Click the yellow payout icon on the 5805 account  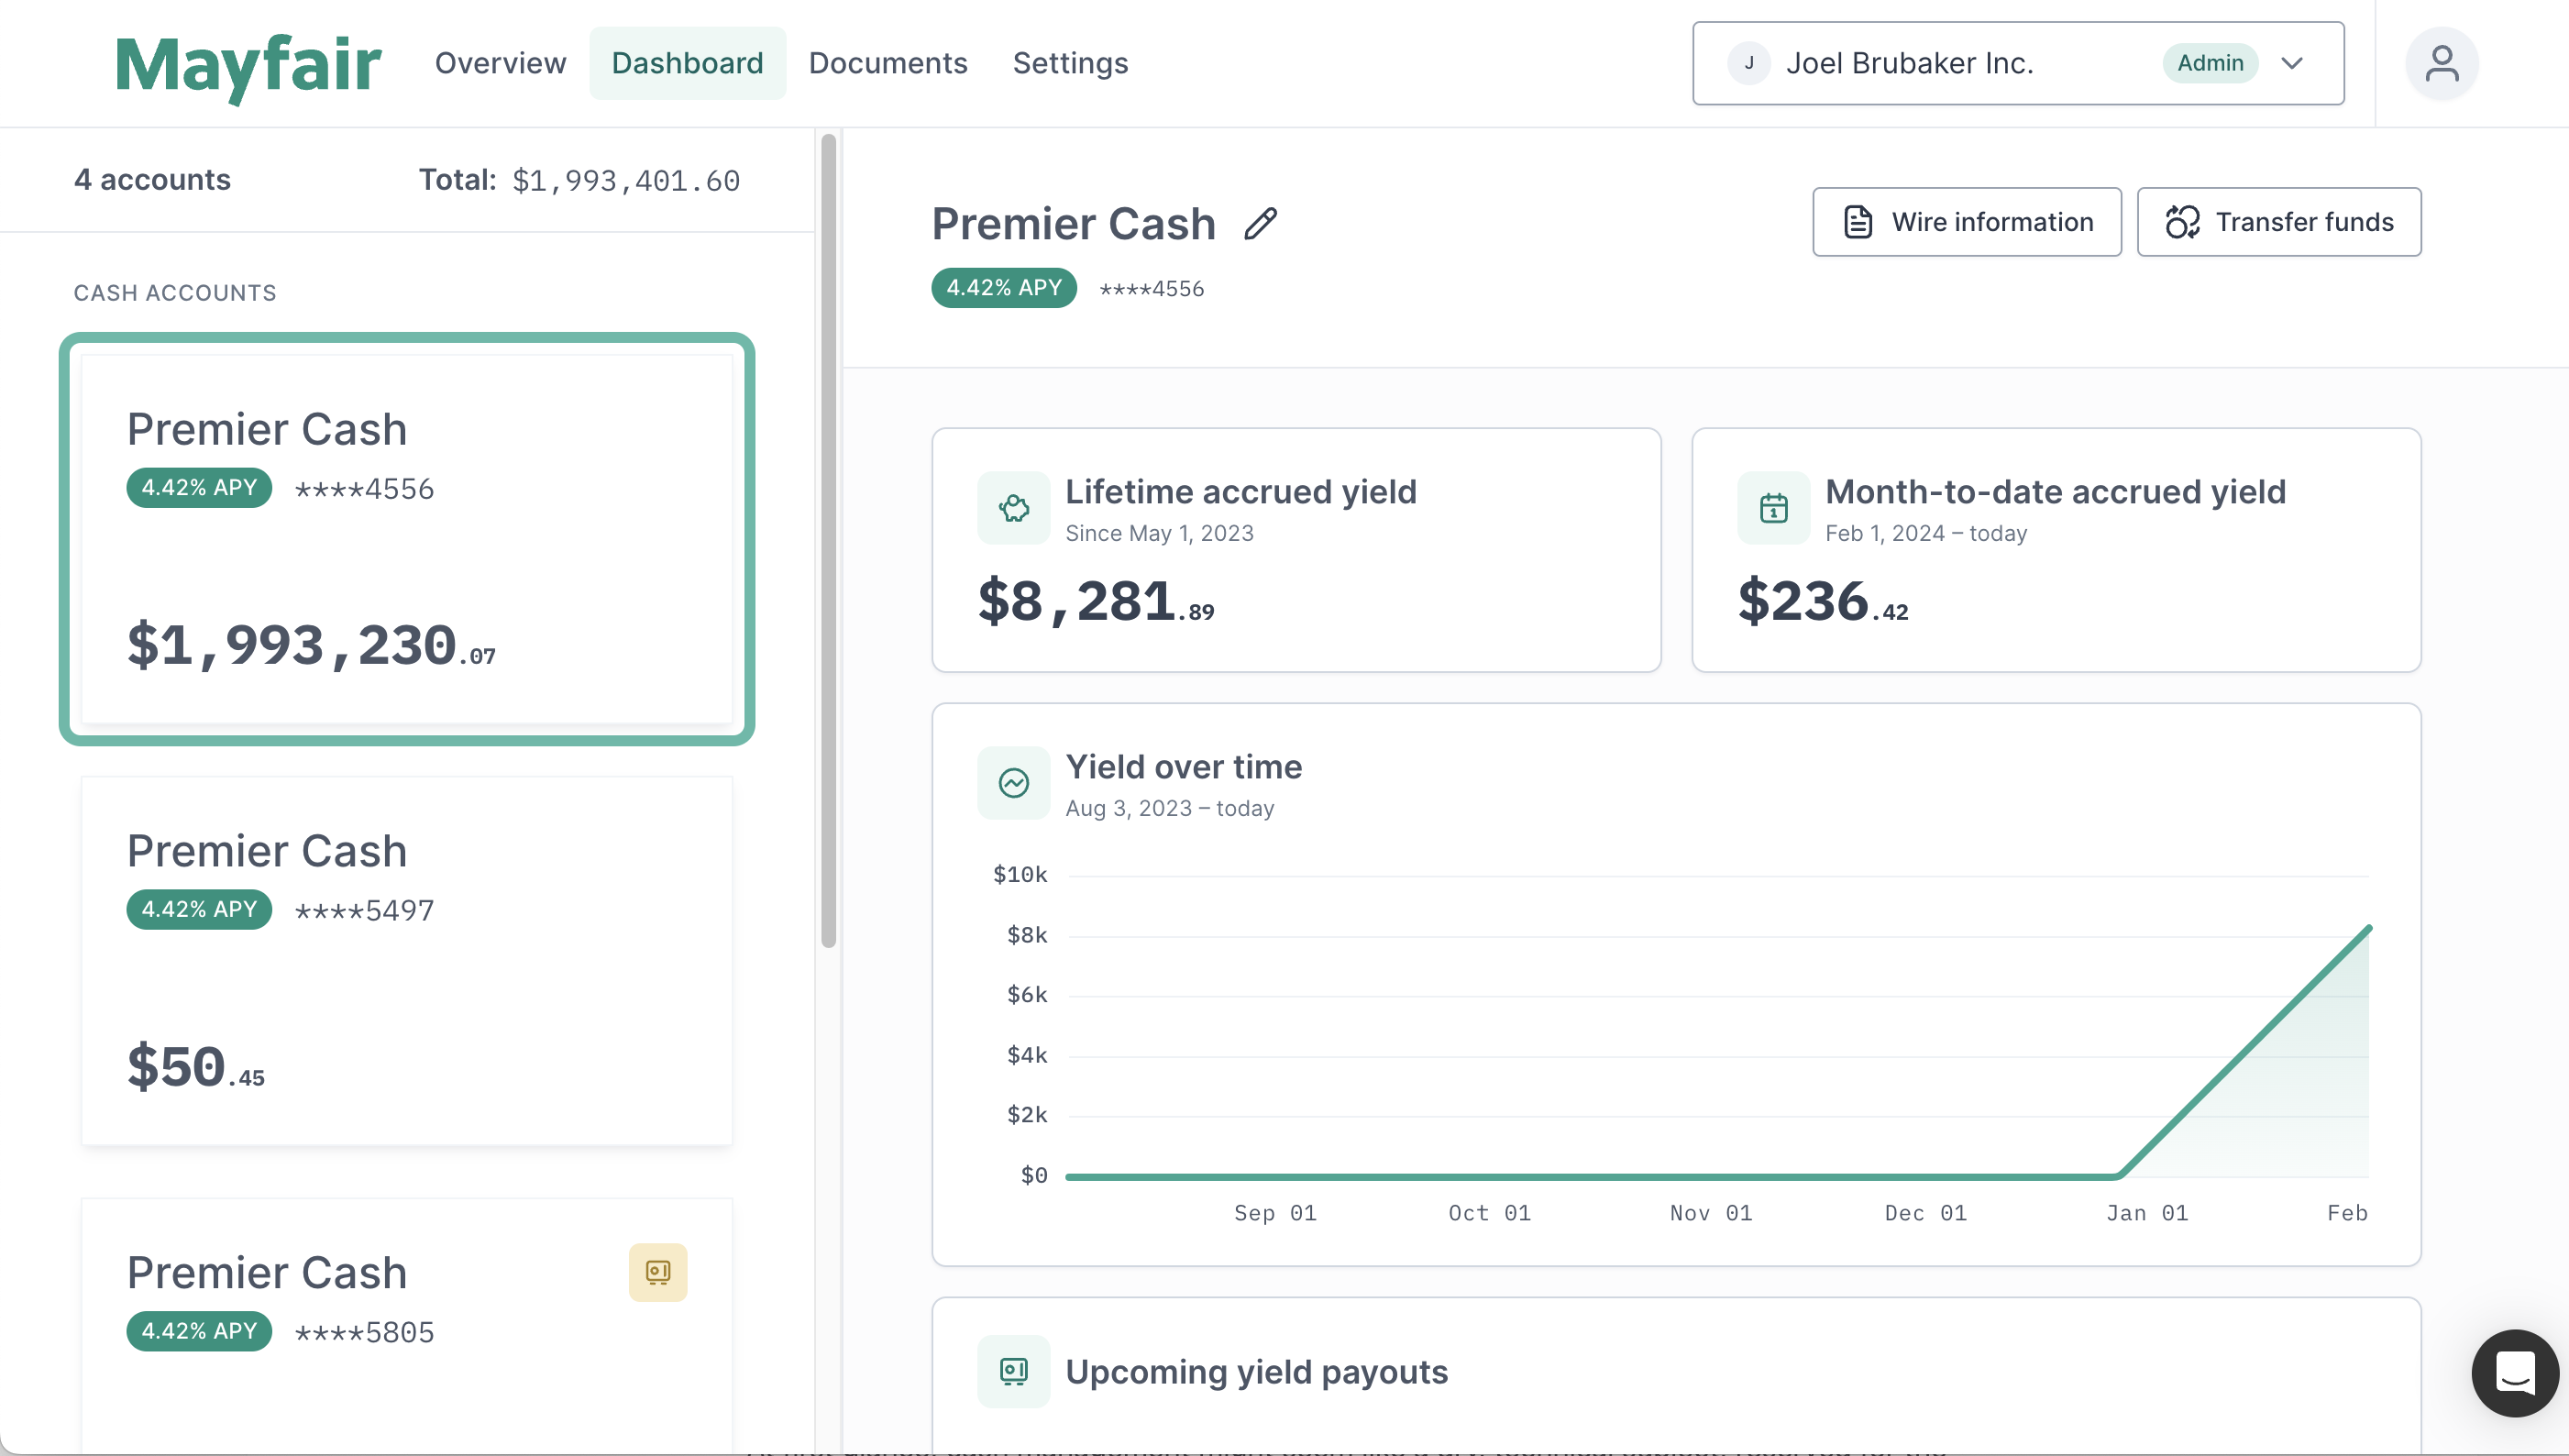658,1272
